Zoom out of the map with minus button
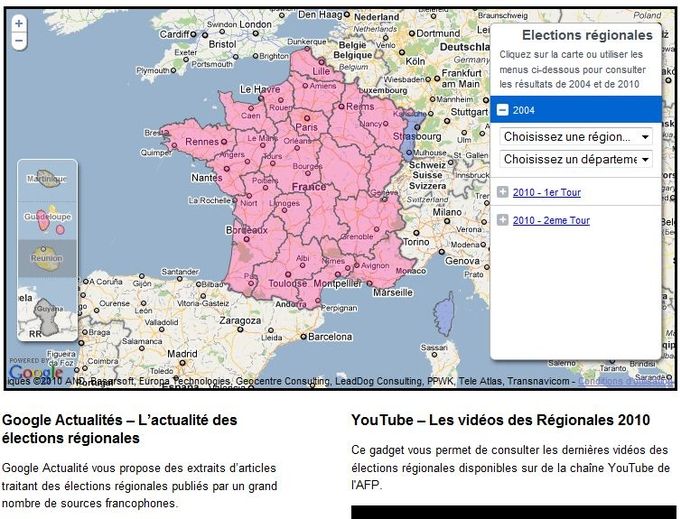Image resolution: width=680 pixels, height=519 pixels. pos(19,41)
